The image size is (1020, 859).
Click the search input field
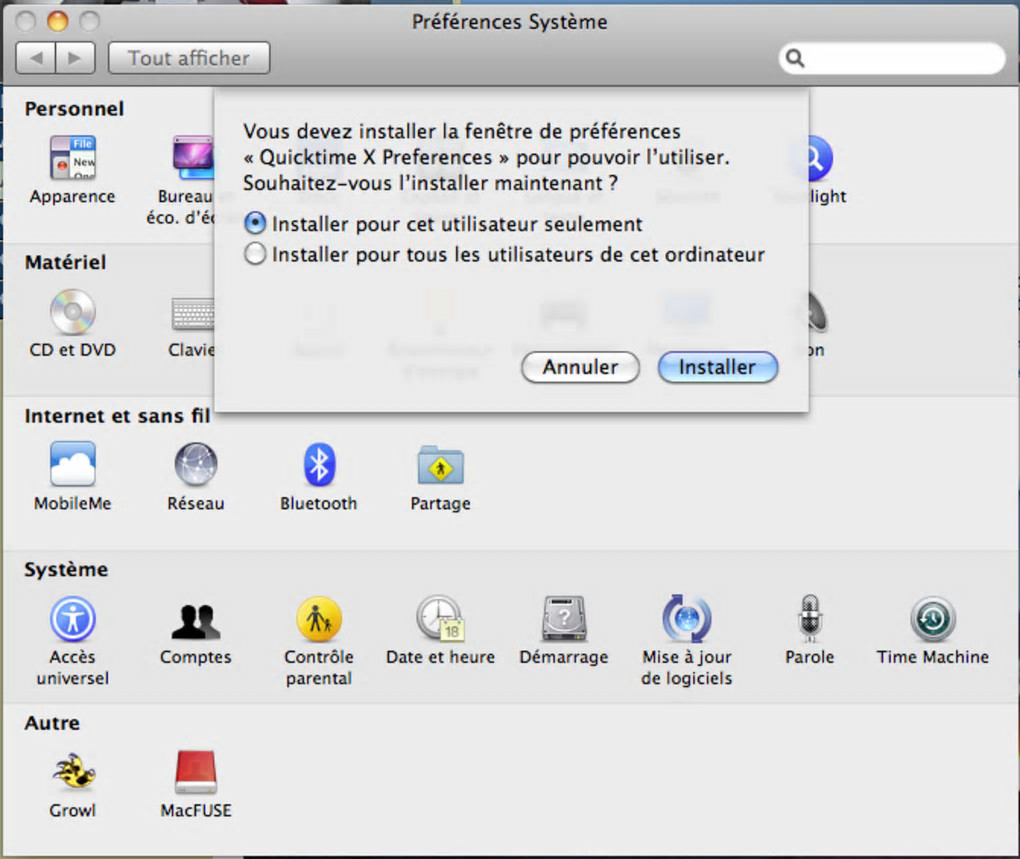892,59
